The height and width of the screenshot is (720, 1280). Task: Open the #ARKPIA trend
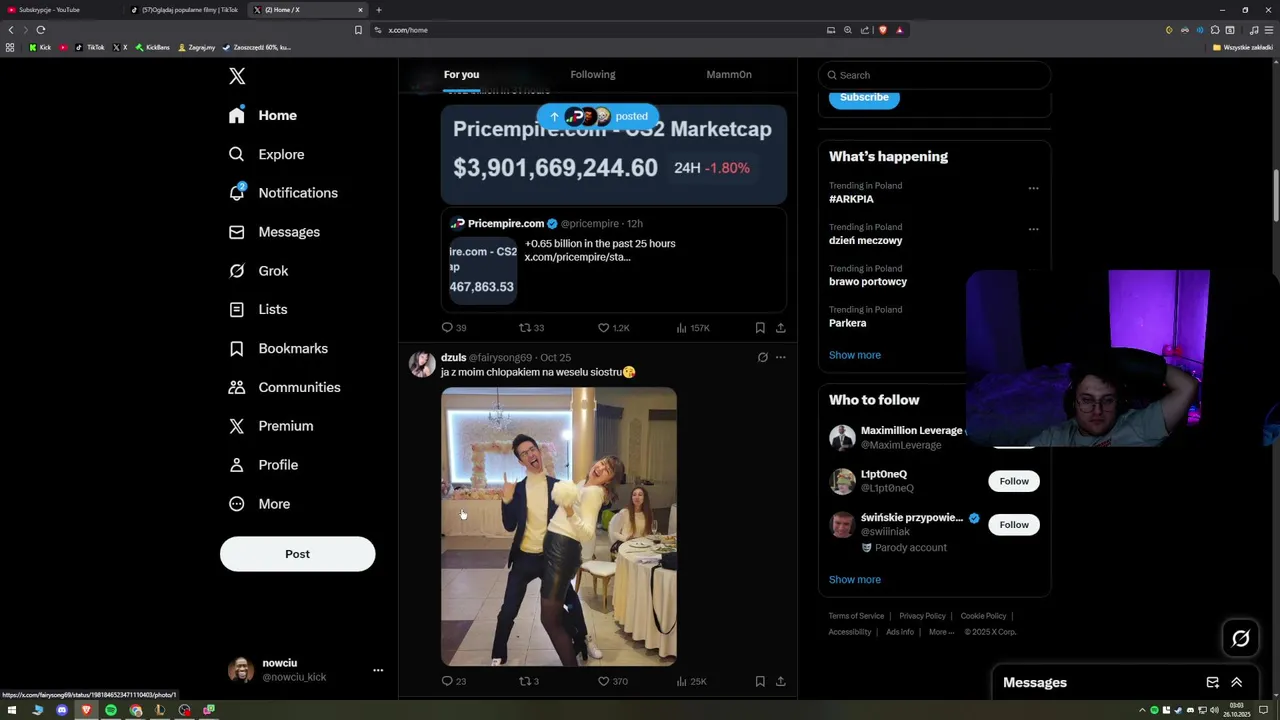pyautogui.click(x=851, y=199)
